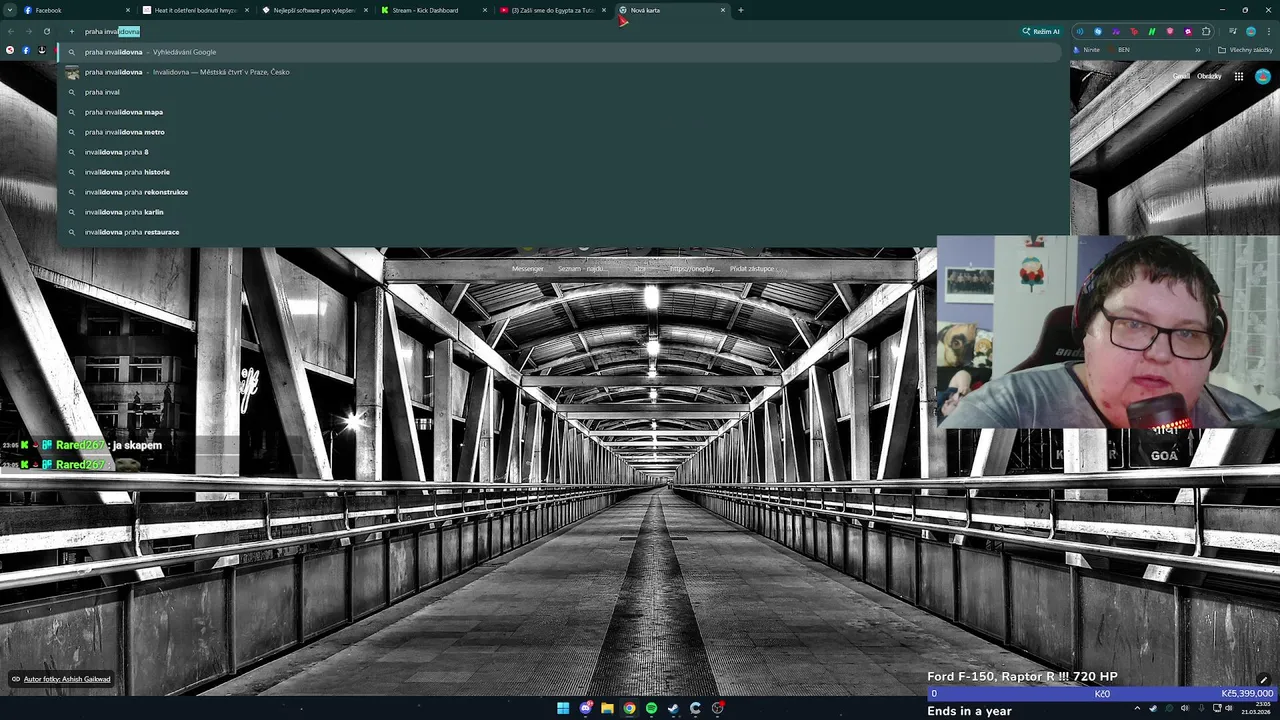Click Přidat zástupce shortcut
The height and width of the screenshot is (720, 1280).
point(751,268)
